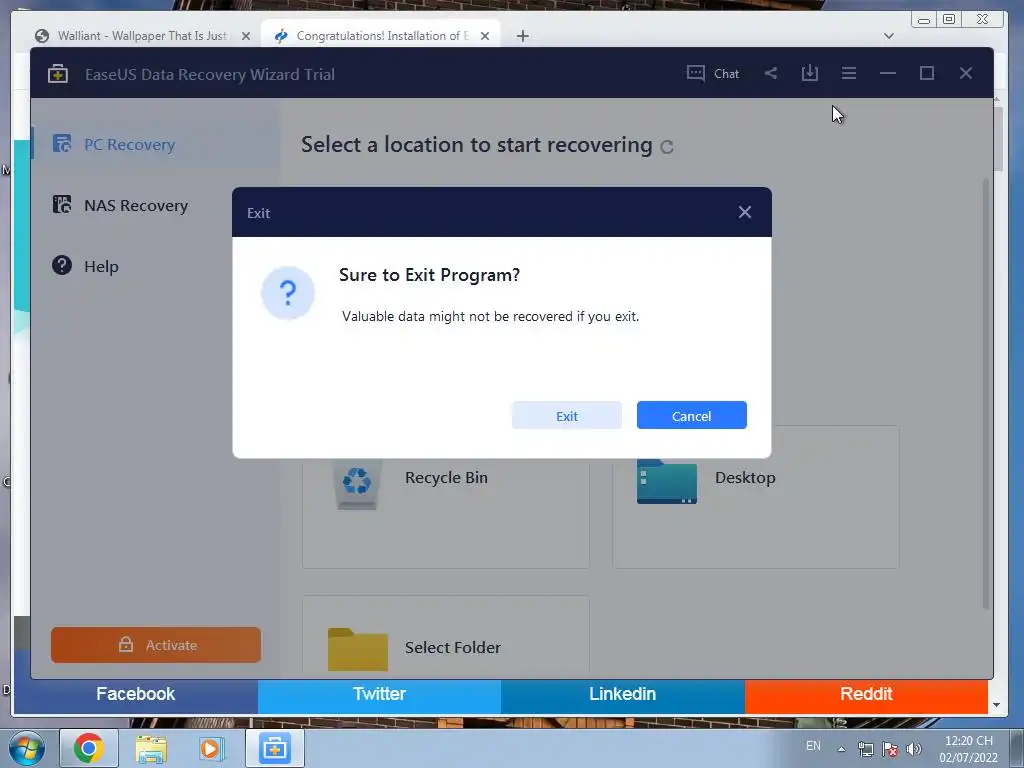Click the EaseUS window vertical scrollbar

(x=987, y=392)
